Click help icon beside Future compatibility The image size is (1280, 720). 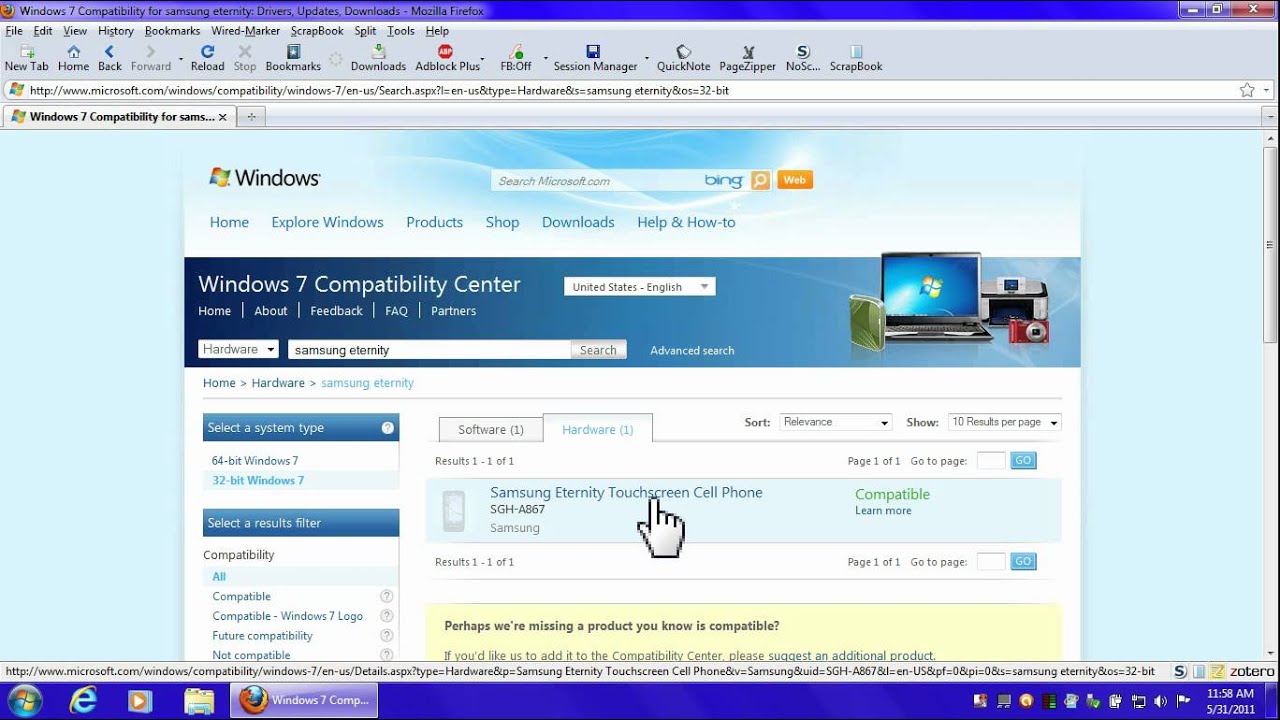click(386, 636)
